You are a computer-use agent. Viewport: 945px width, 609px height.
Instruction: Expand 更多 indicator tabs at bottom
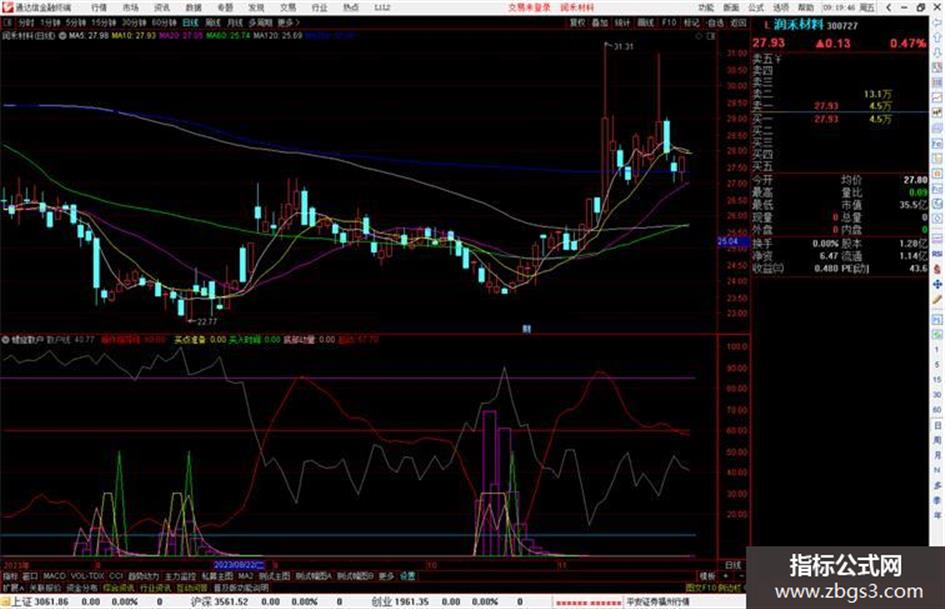click(x=386, y=576)
